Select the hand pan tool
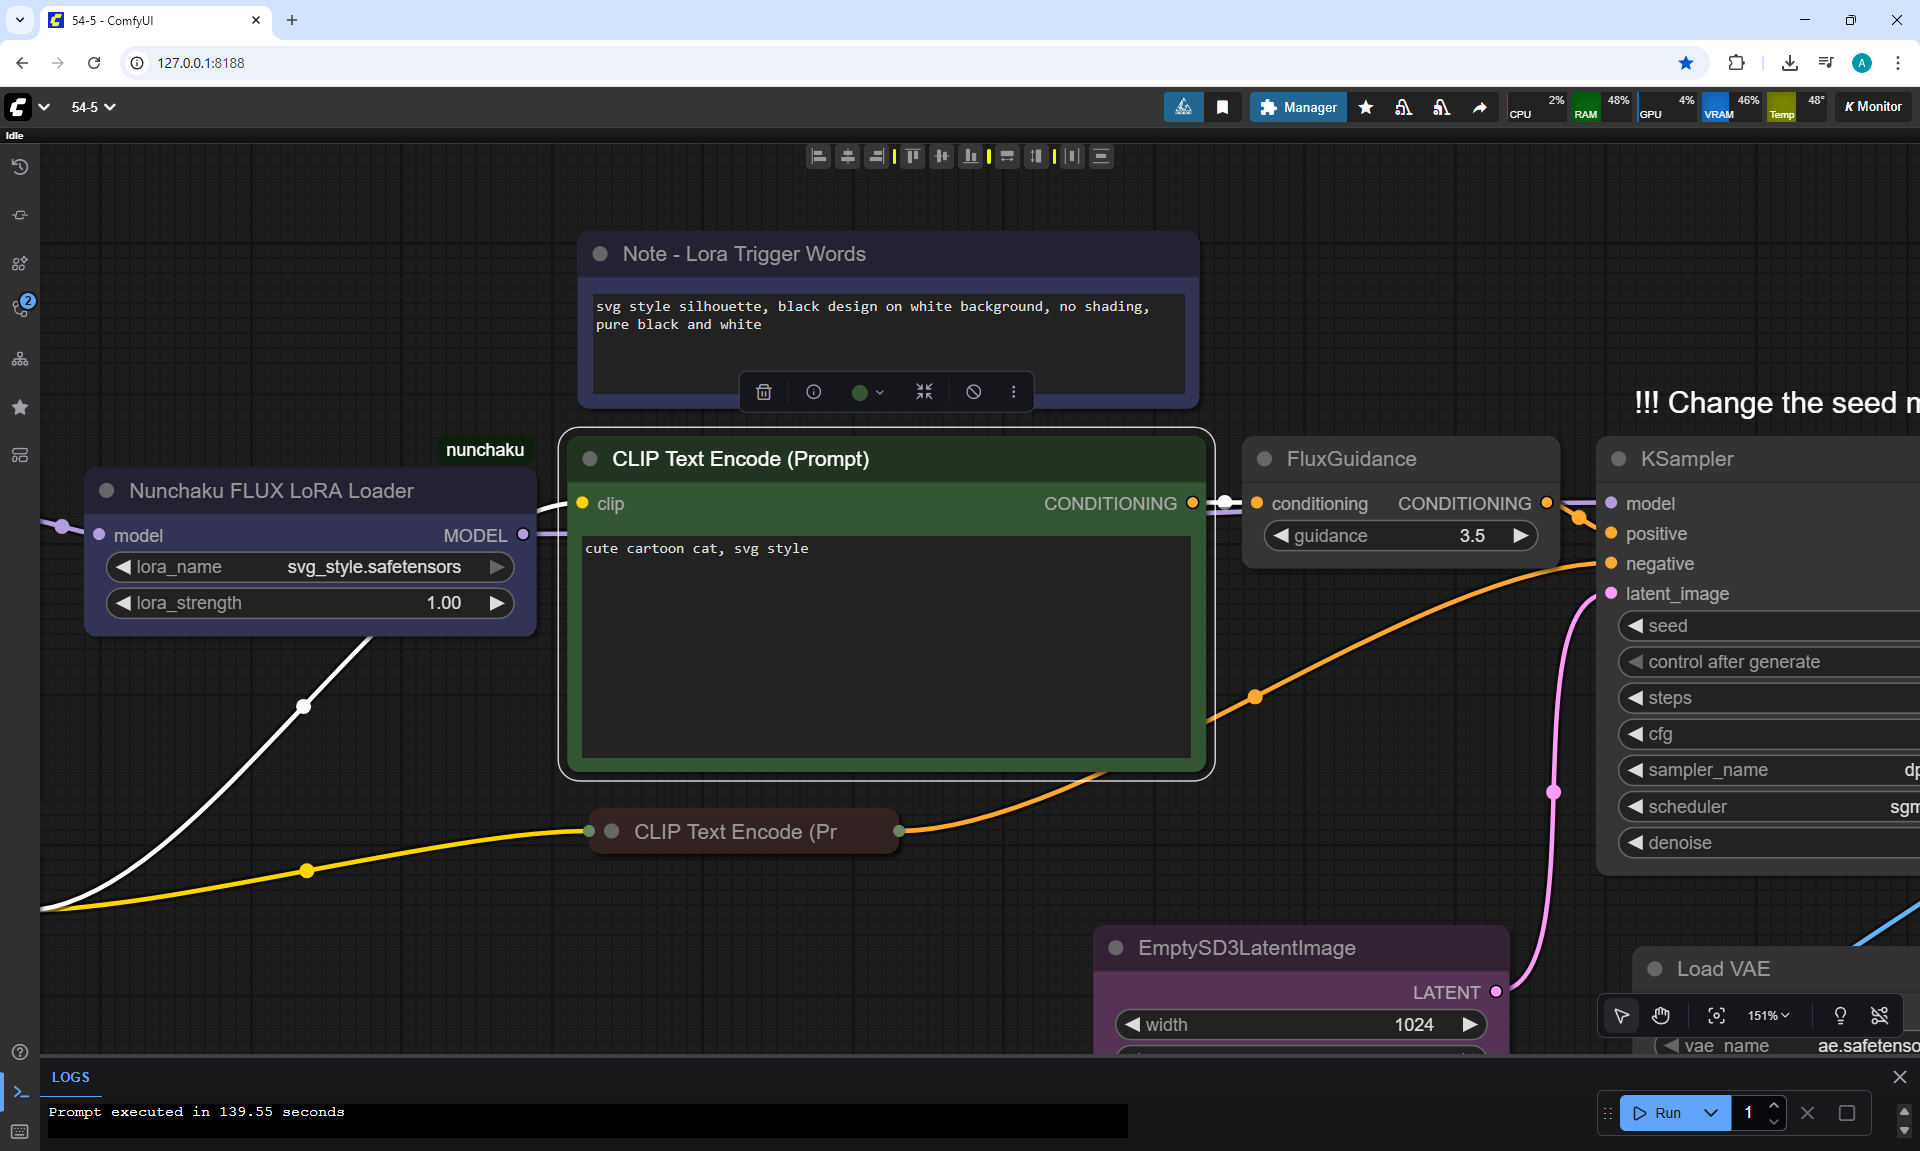Image resolution: width=1920 pixels, height=1151 pixels. [x=1661, y=1016]
